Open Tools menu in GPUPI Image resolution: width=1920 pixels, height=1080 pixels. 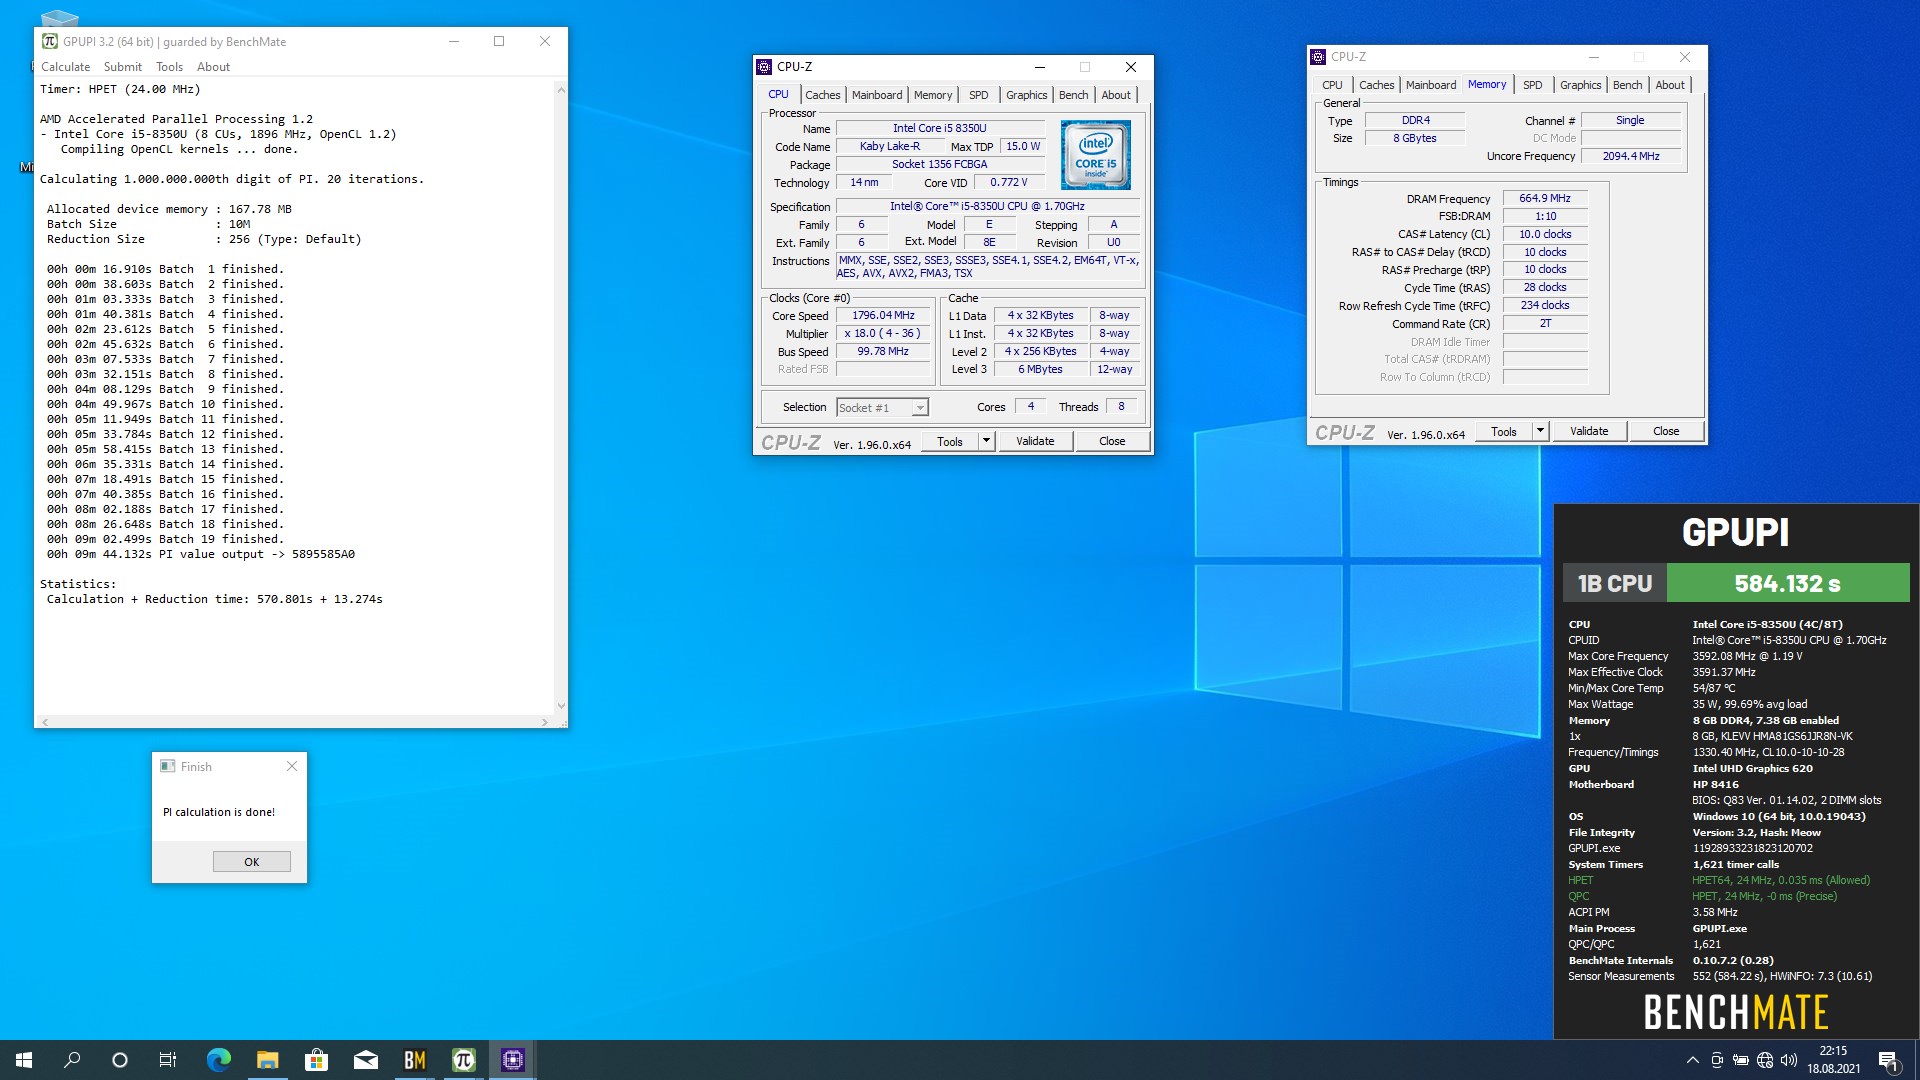tap(169, 67)
